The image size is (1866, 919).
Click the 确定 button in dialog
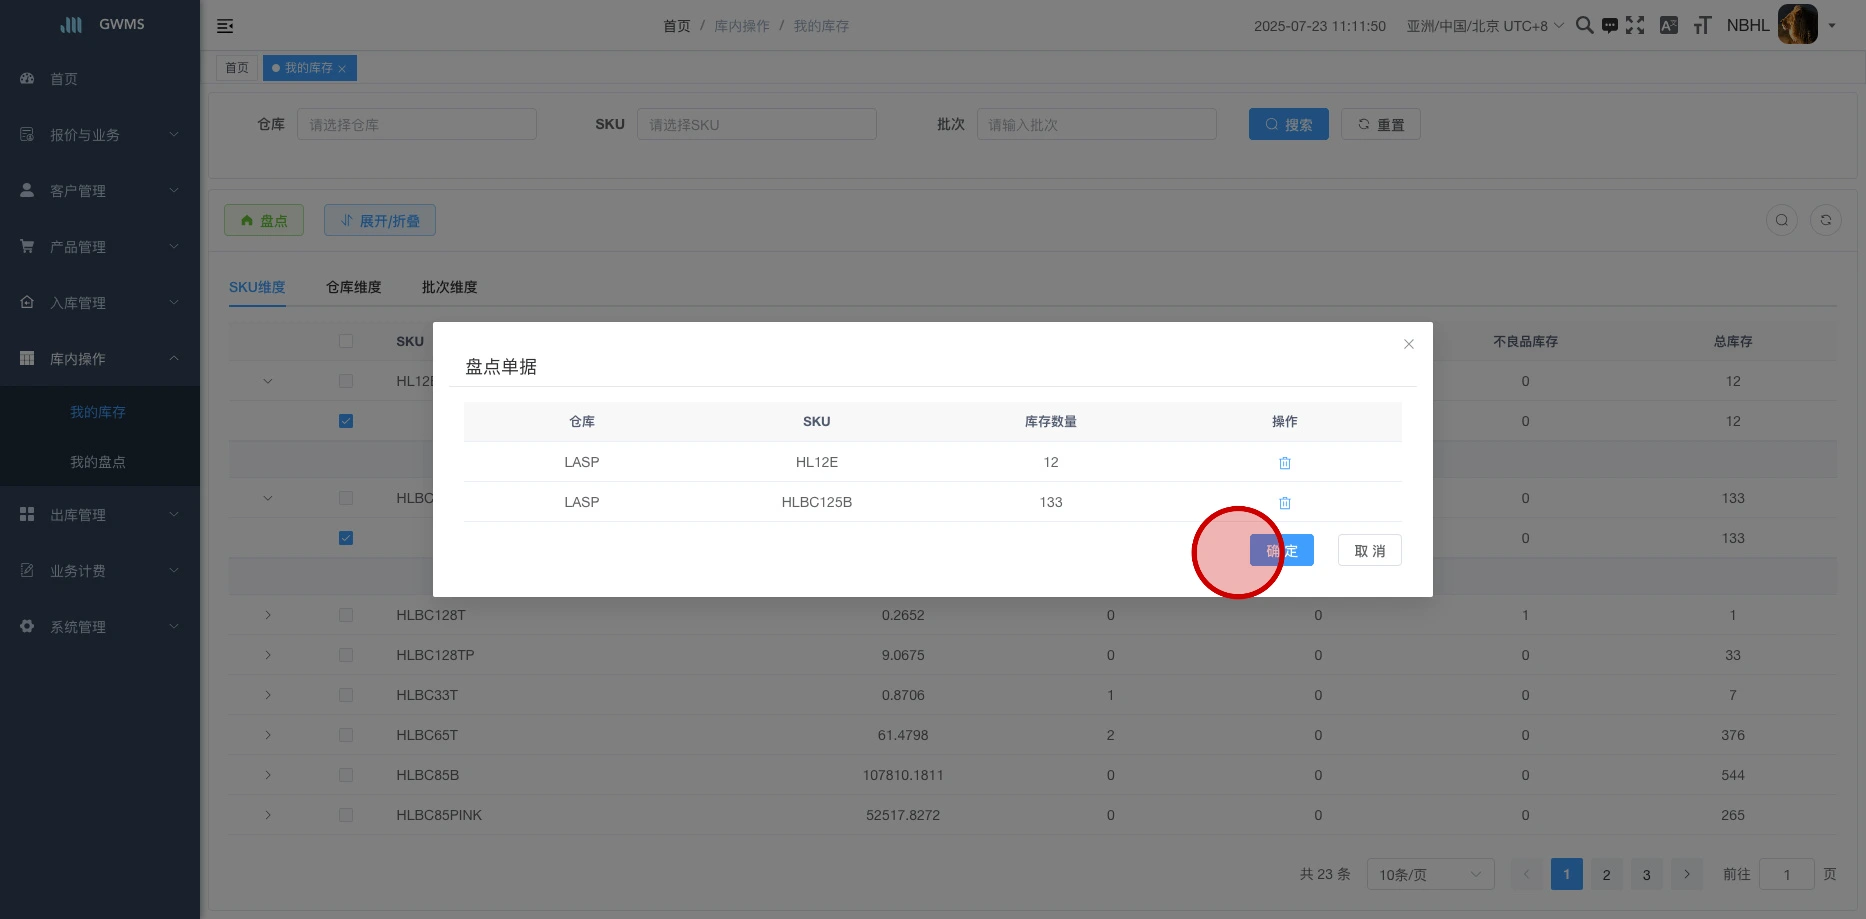tap(1282, 551)
